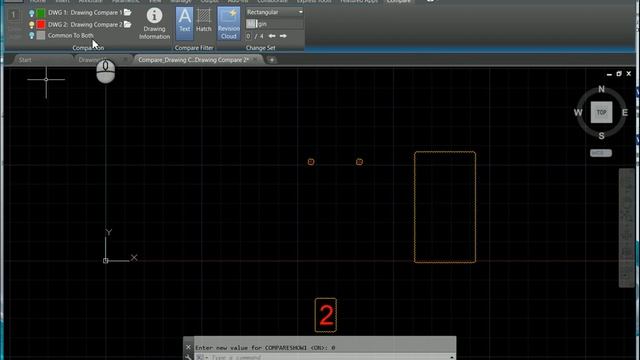Viewport: 640px width, 360px height.
Task: Toggle the Text compare filter
Action: (x=184, y=23)
